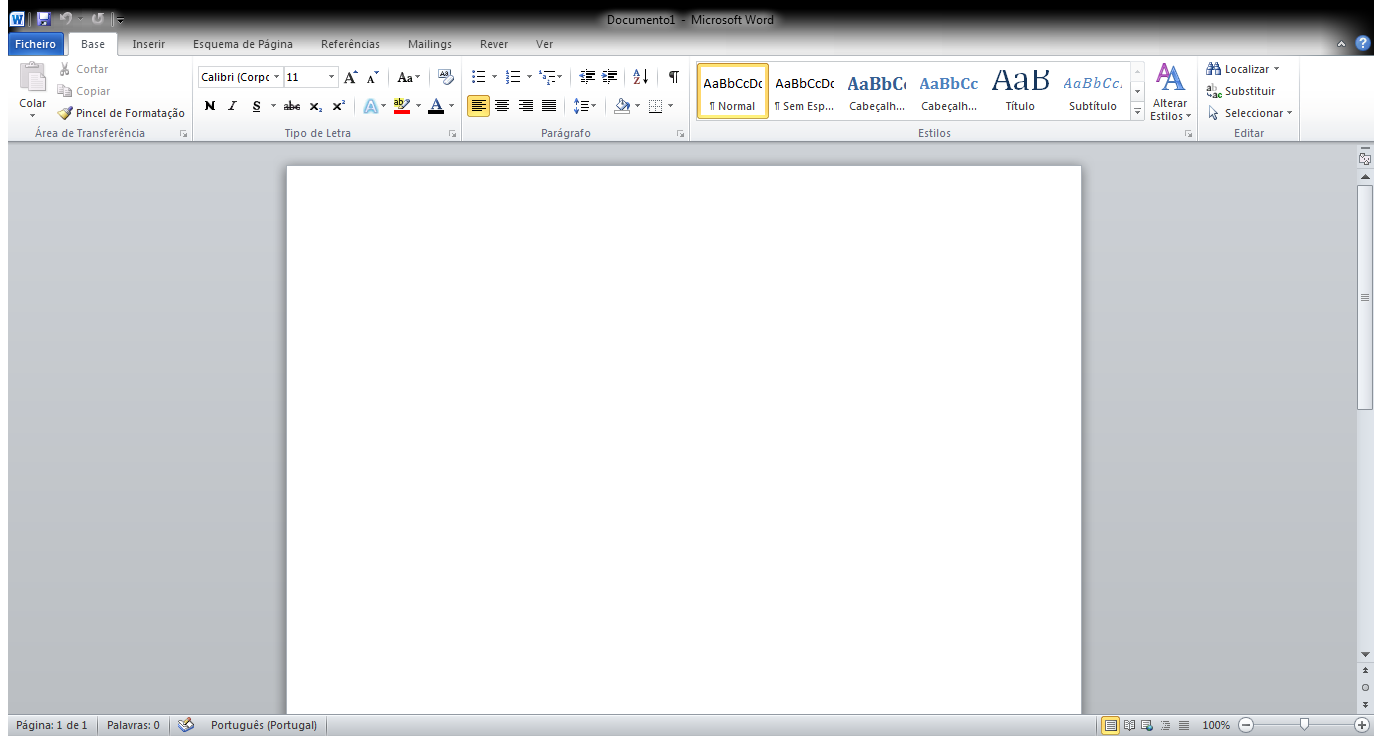This screenshot has height=744, width=1382.
Task: Click the vertical scrollbar thumb
Action: click(x=1365, y=297)
